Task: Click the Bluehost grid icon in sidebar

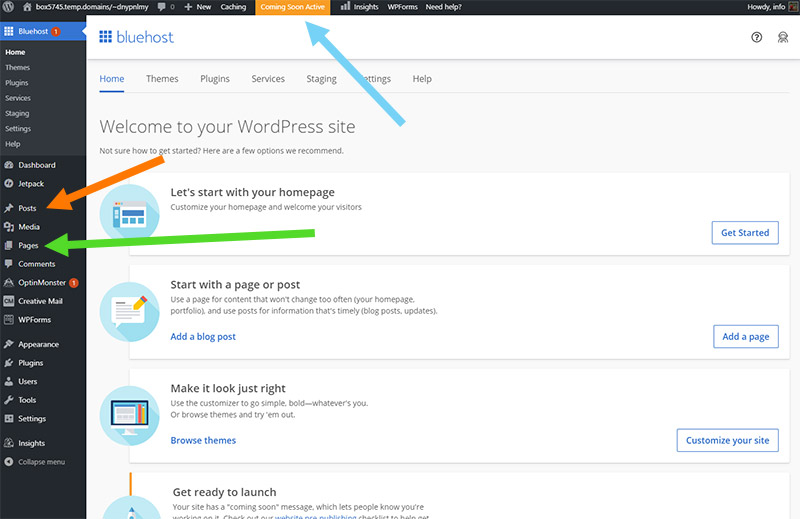Action: [9, 31]
